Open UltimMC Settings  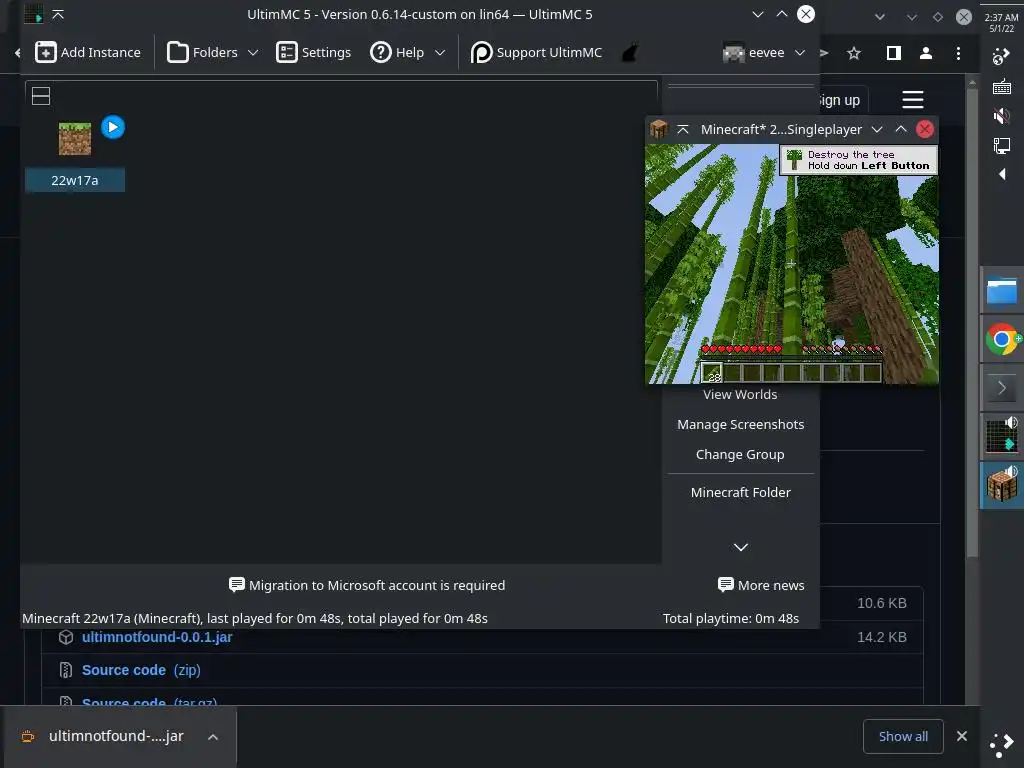313,52
